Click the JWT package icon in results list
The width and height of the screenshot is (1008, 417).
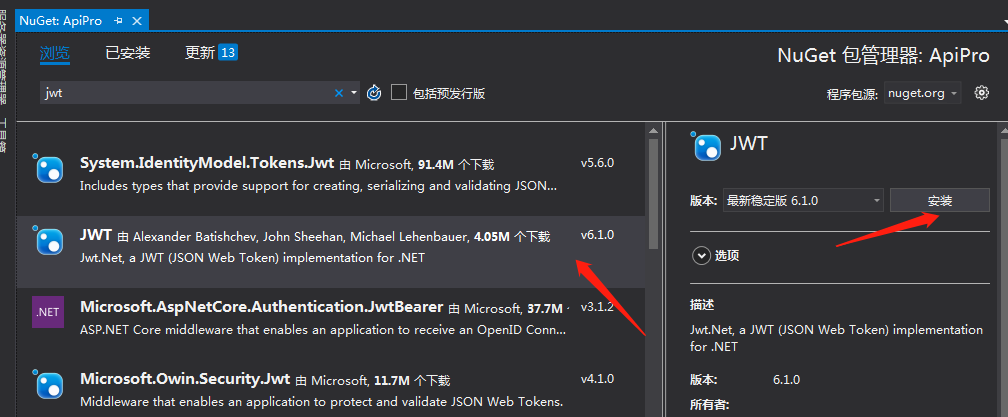point(49,241)
